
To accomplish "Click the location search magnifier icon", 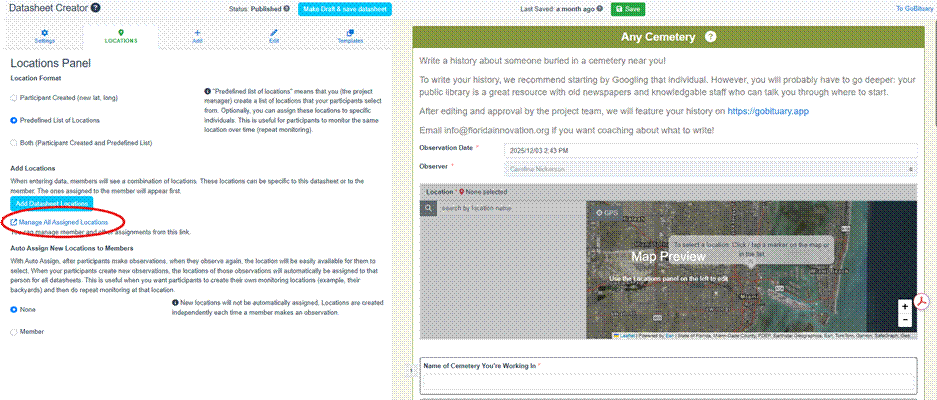I will 428,208.
